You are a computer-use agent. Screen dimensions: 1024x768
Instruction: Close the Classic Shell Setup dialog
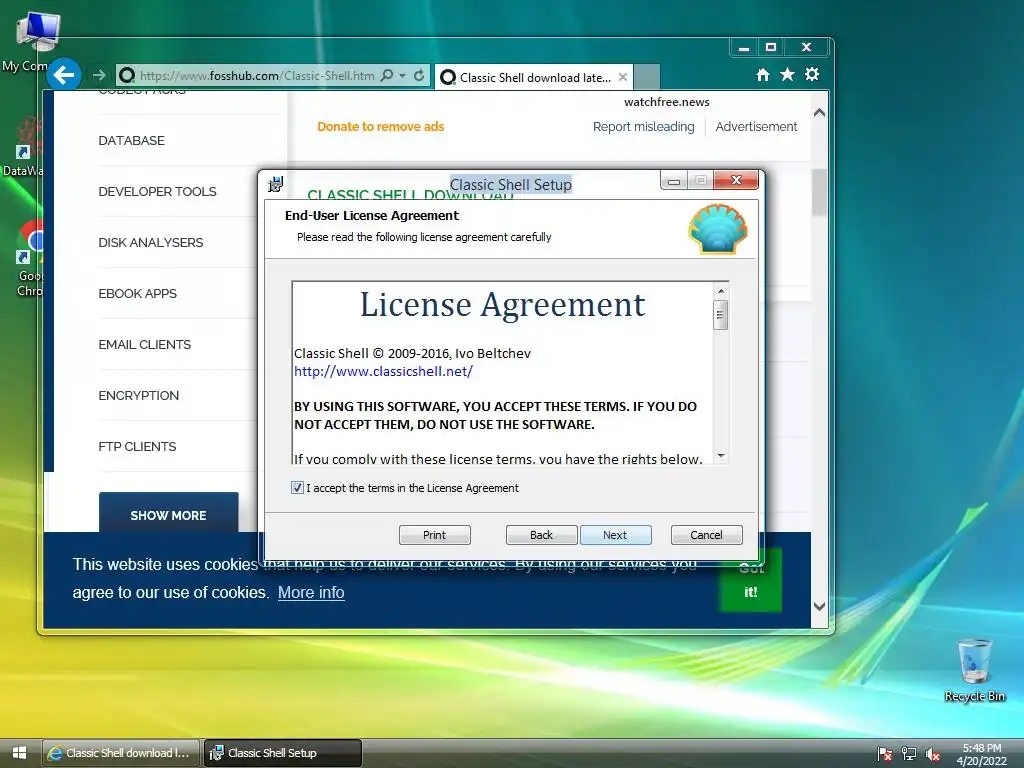[736, 180]
